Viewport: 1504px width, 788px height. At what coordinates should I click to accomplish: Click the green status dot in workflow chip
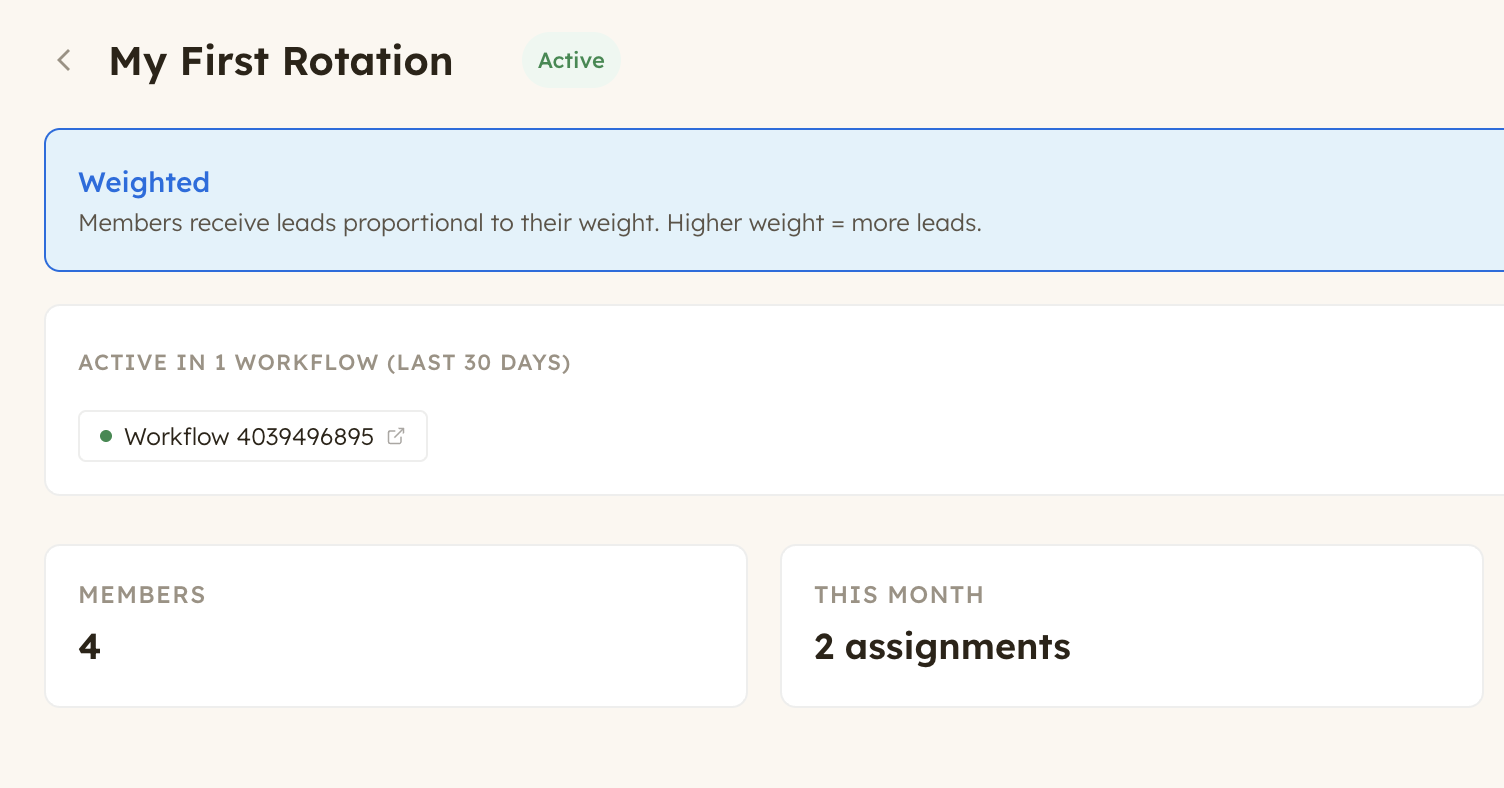click(106, 436)
